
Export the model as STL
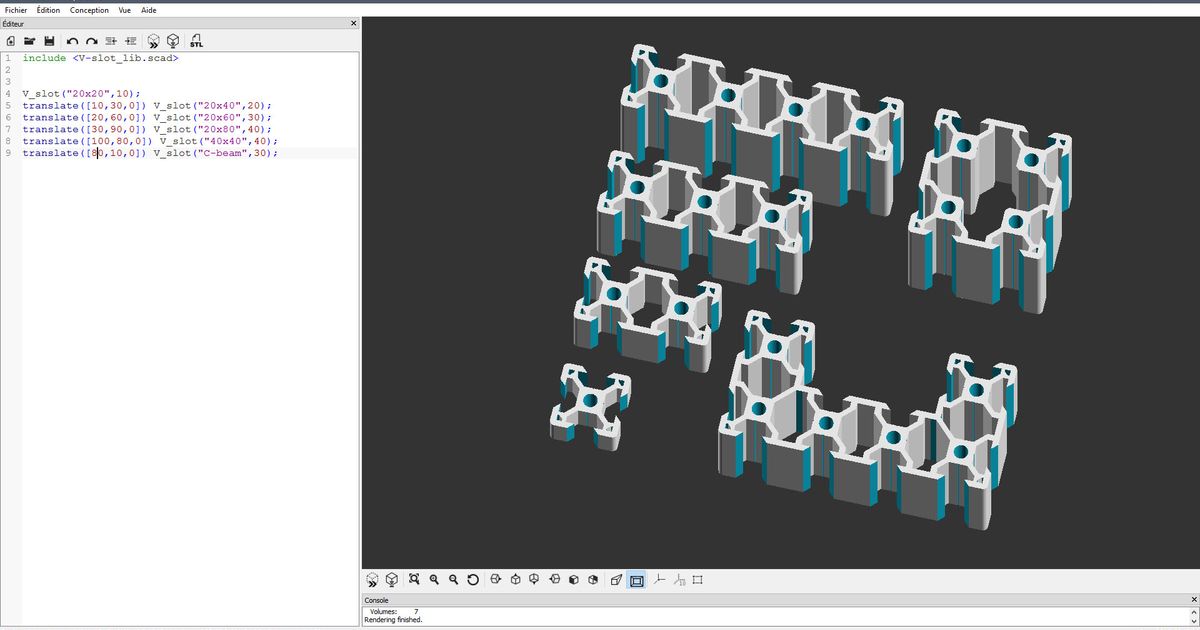(x=197, y=41)
